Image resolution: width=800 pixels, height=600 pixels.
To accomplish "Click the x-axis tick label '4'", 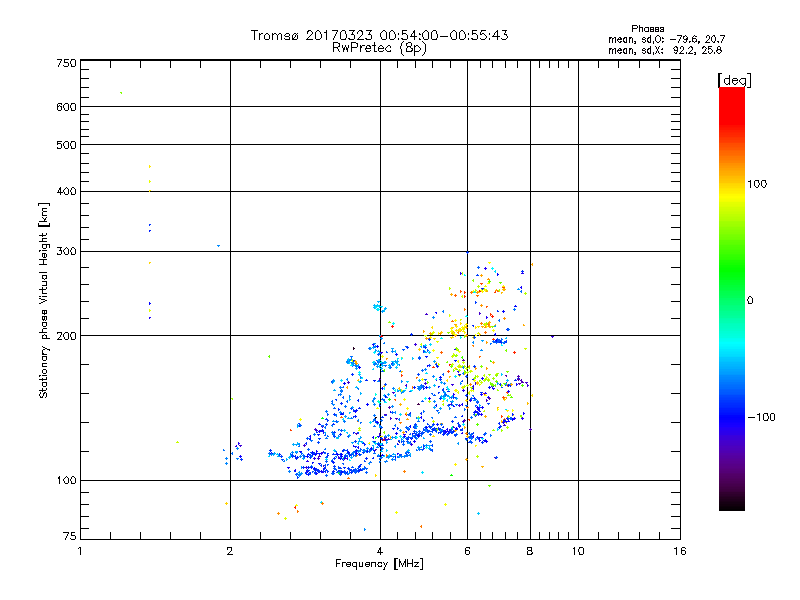I will coord(380,551).
